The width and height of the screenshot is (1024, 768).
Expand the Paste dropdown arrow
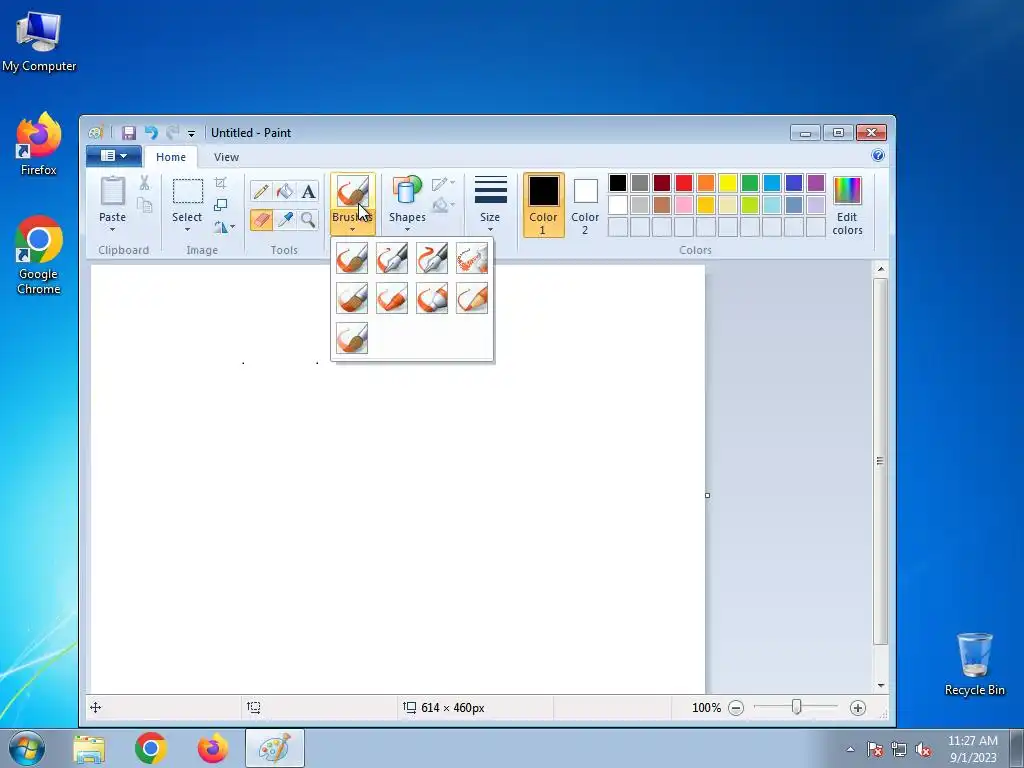tap(112, 229)
